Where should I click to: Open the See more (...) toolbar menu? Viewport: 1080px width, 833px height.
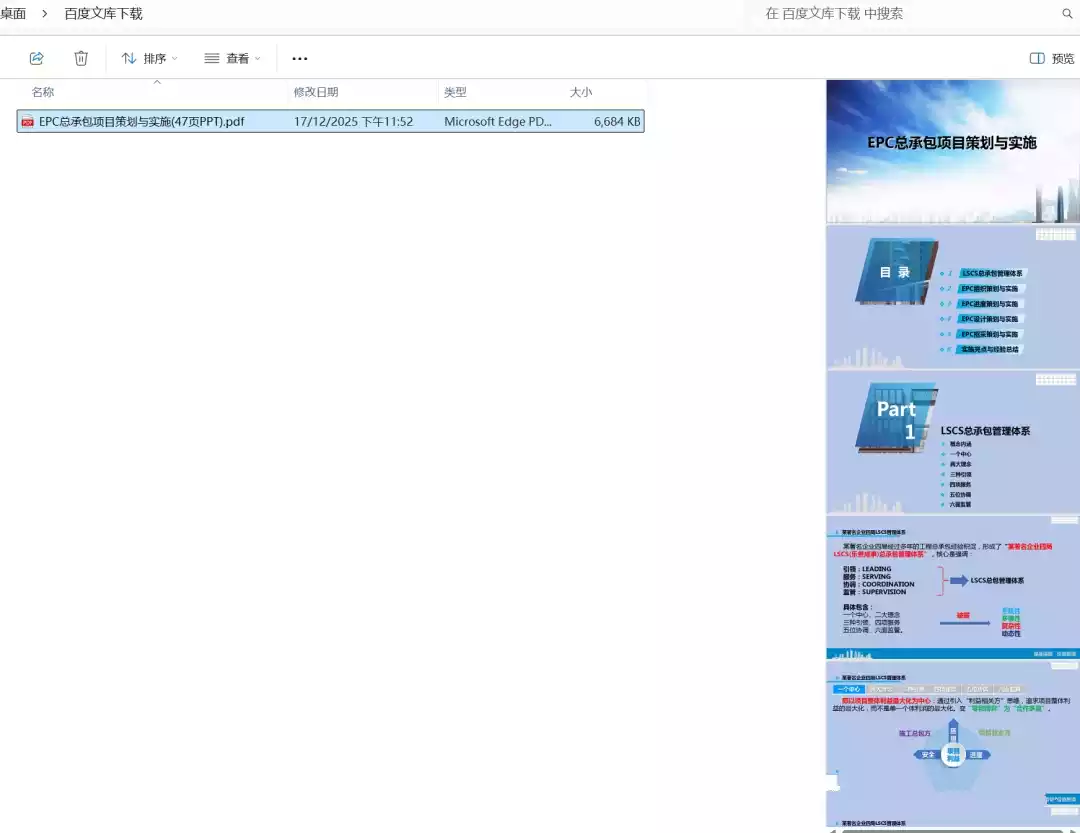tap(298, 58)
